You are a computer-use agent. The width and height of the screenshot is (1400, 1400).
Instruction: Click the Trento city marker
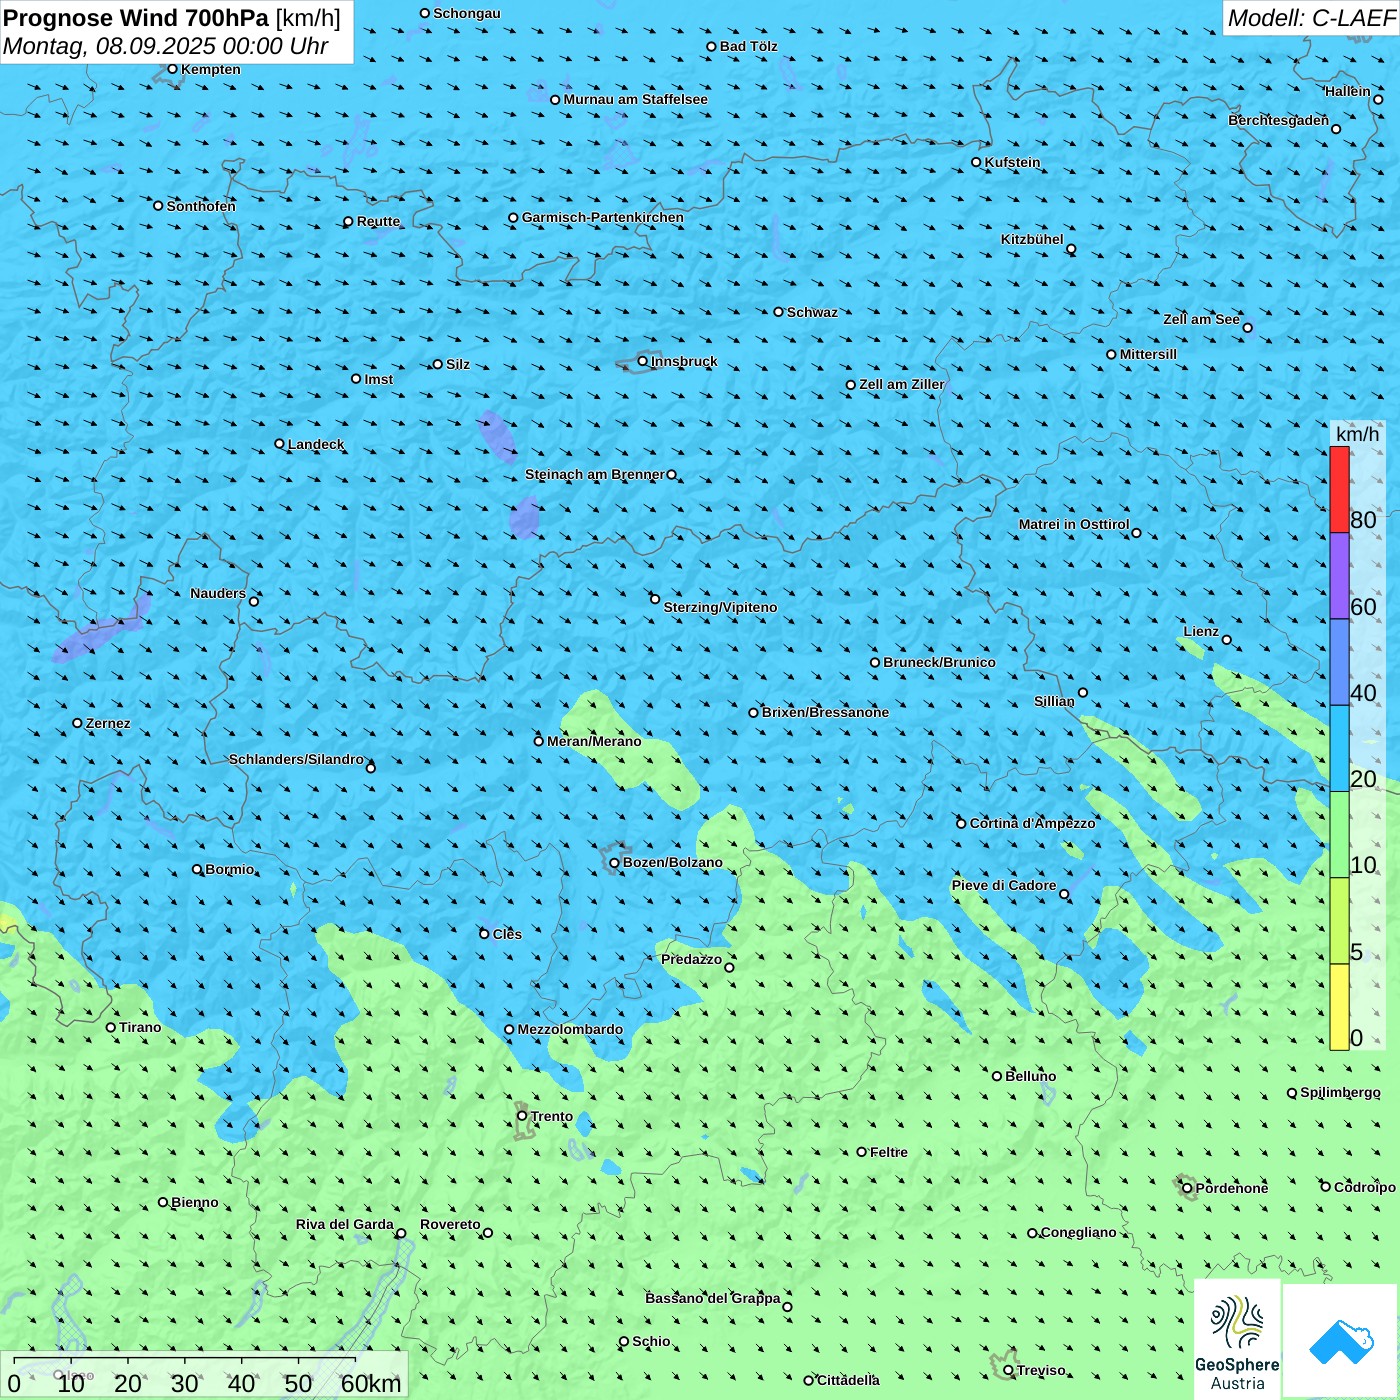[x=522, y=1116]
